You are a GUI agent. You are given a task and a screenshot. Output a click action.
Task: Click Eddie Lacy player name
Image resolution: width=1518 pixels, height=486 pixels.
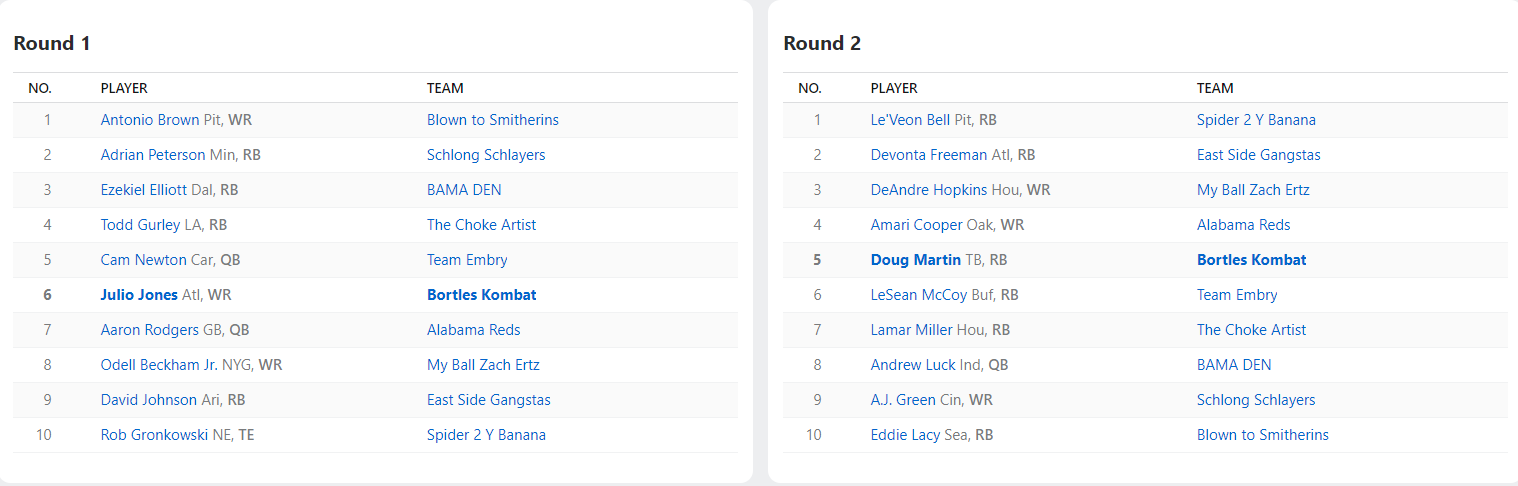tap(906, 435)
